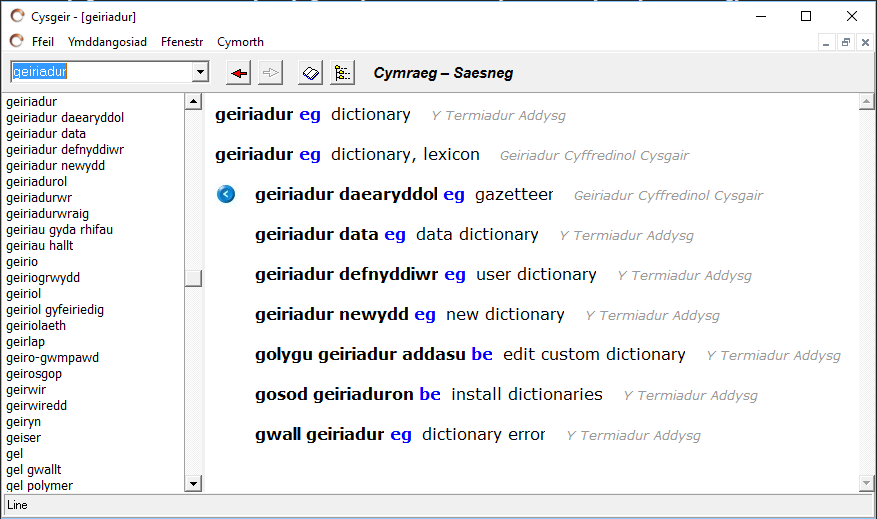The height and width of the screenshot is (519, 877).
Task: Click the red back arrow button
Action: click(239, 73)
